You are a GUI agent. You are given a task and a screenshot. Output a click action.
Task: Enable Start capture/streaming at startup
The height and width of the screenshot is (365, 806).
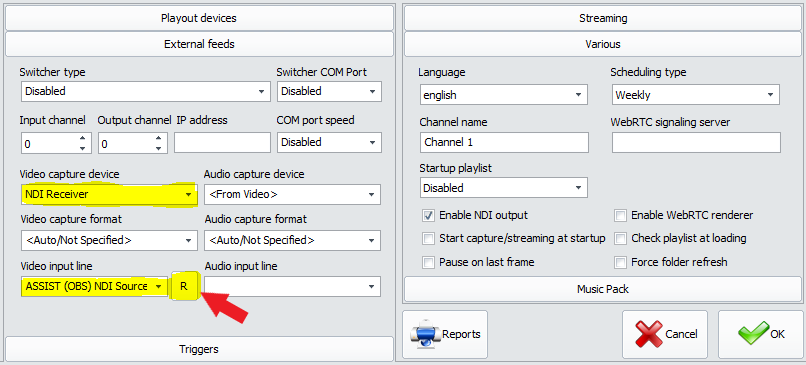[429, 239]
